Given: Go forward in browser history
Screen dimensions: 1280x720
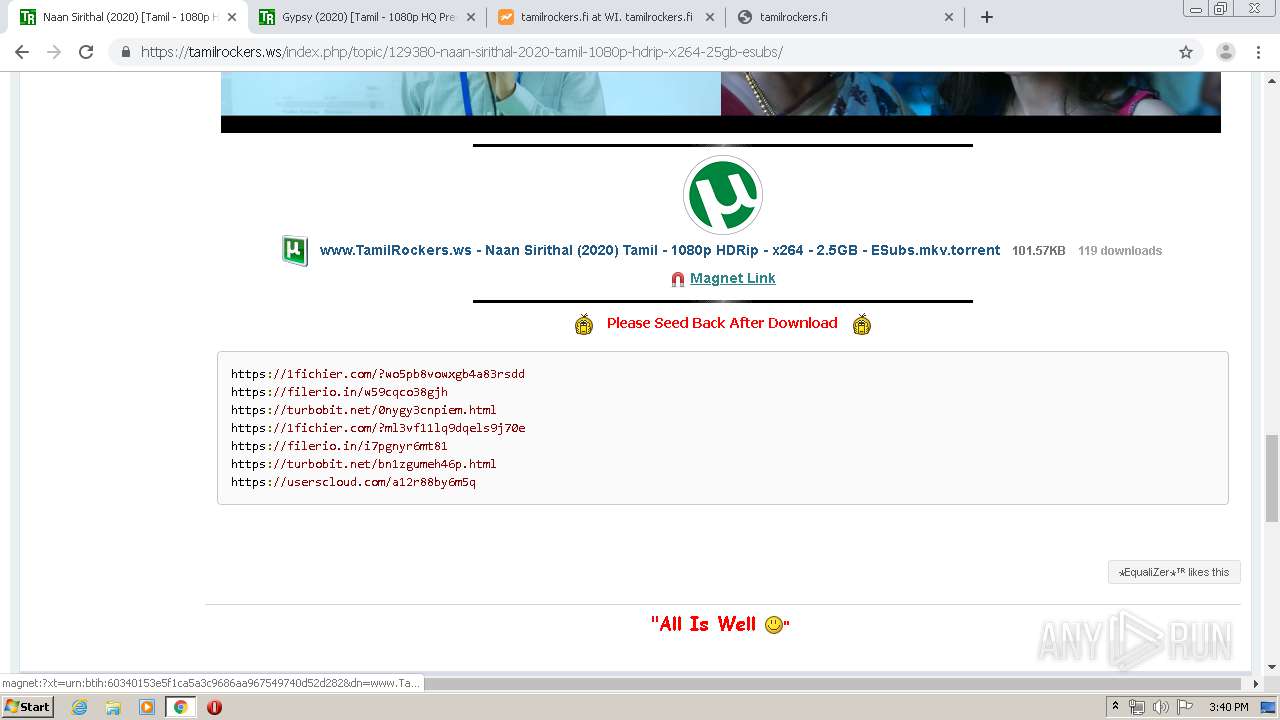Looking at the screenshot, I should tap(54, 52).
